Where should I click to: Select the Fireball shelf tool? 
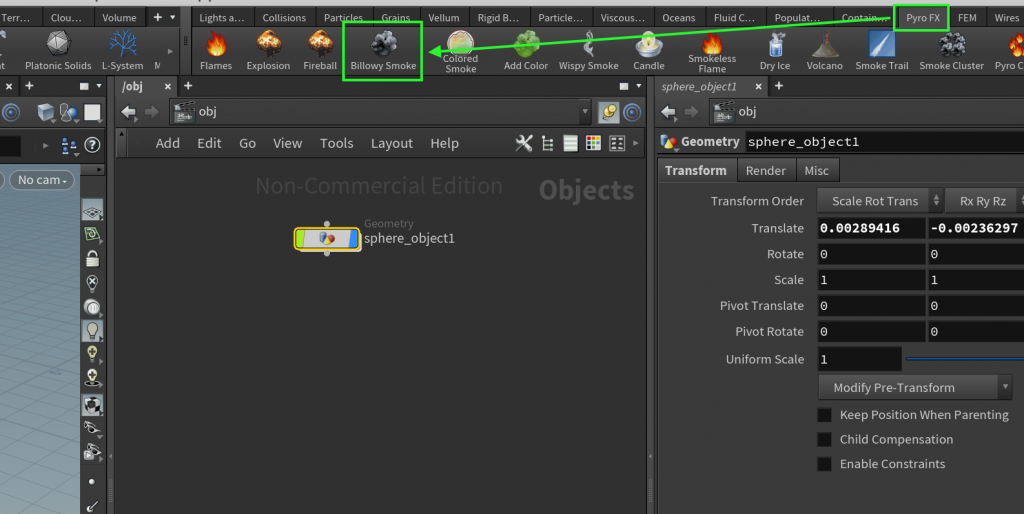320,50
